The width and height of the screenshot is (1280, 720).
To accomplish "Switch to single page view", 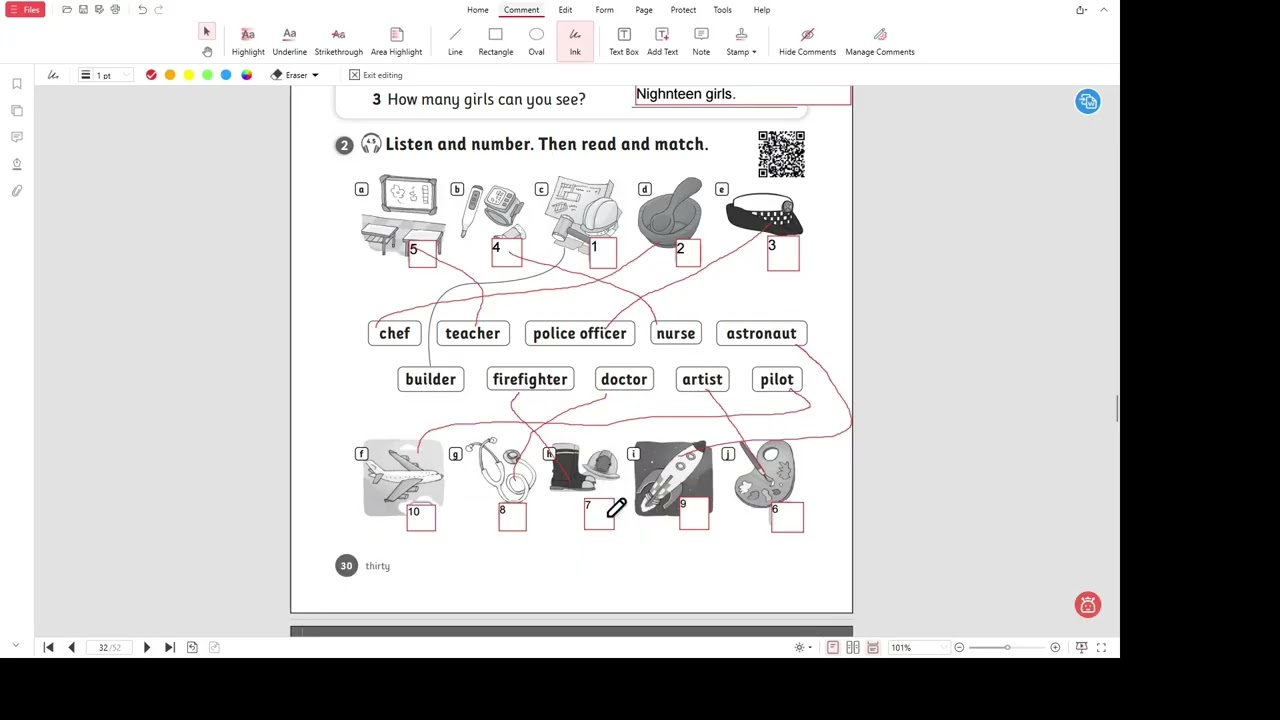I will 832,647.
